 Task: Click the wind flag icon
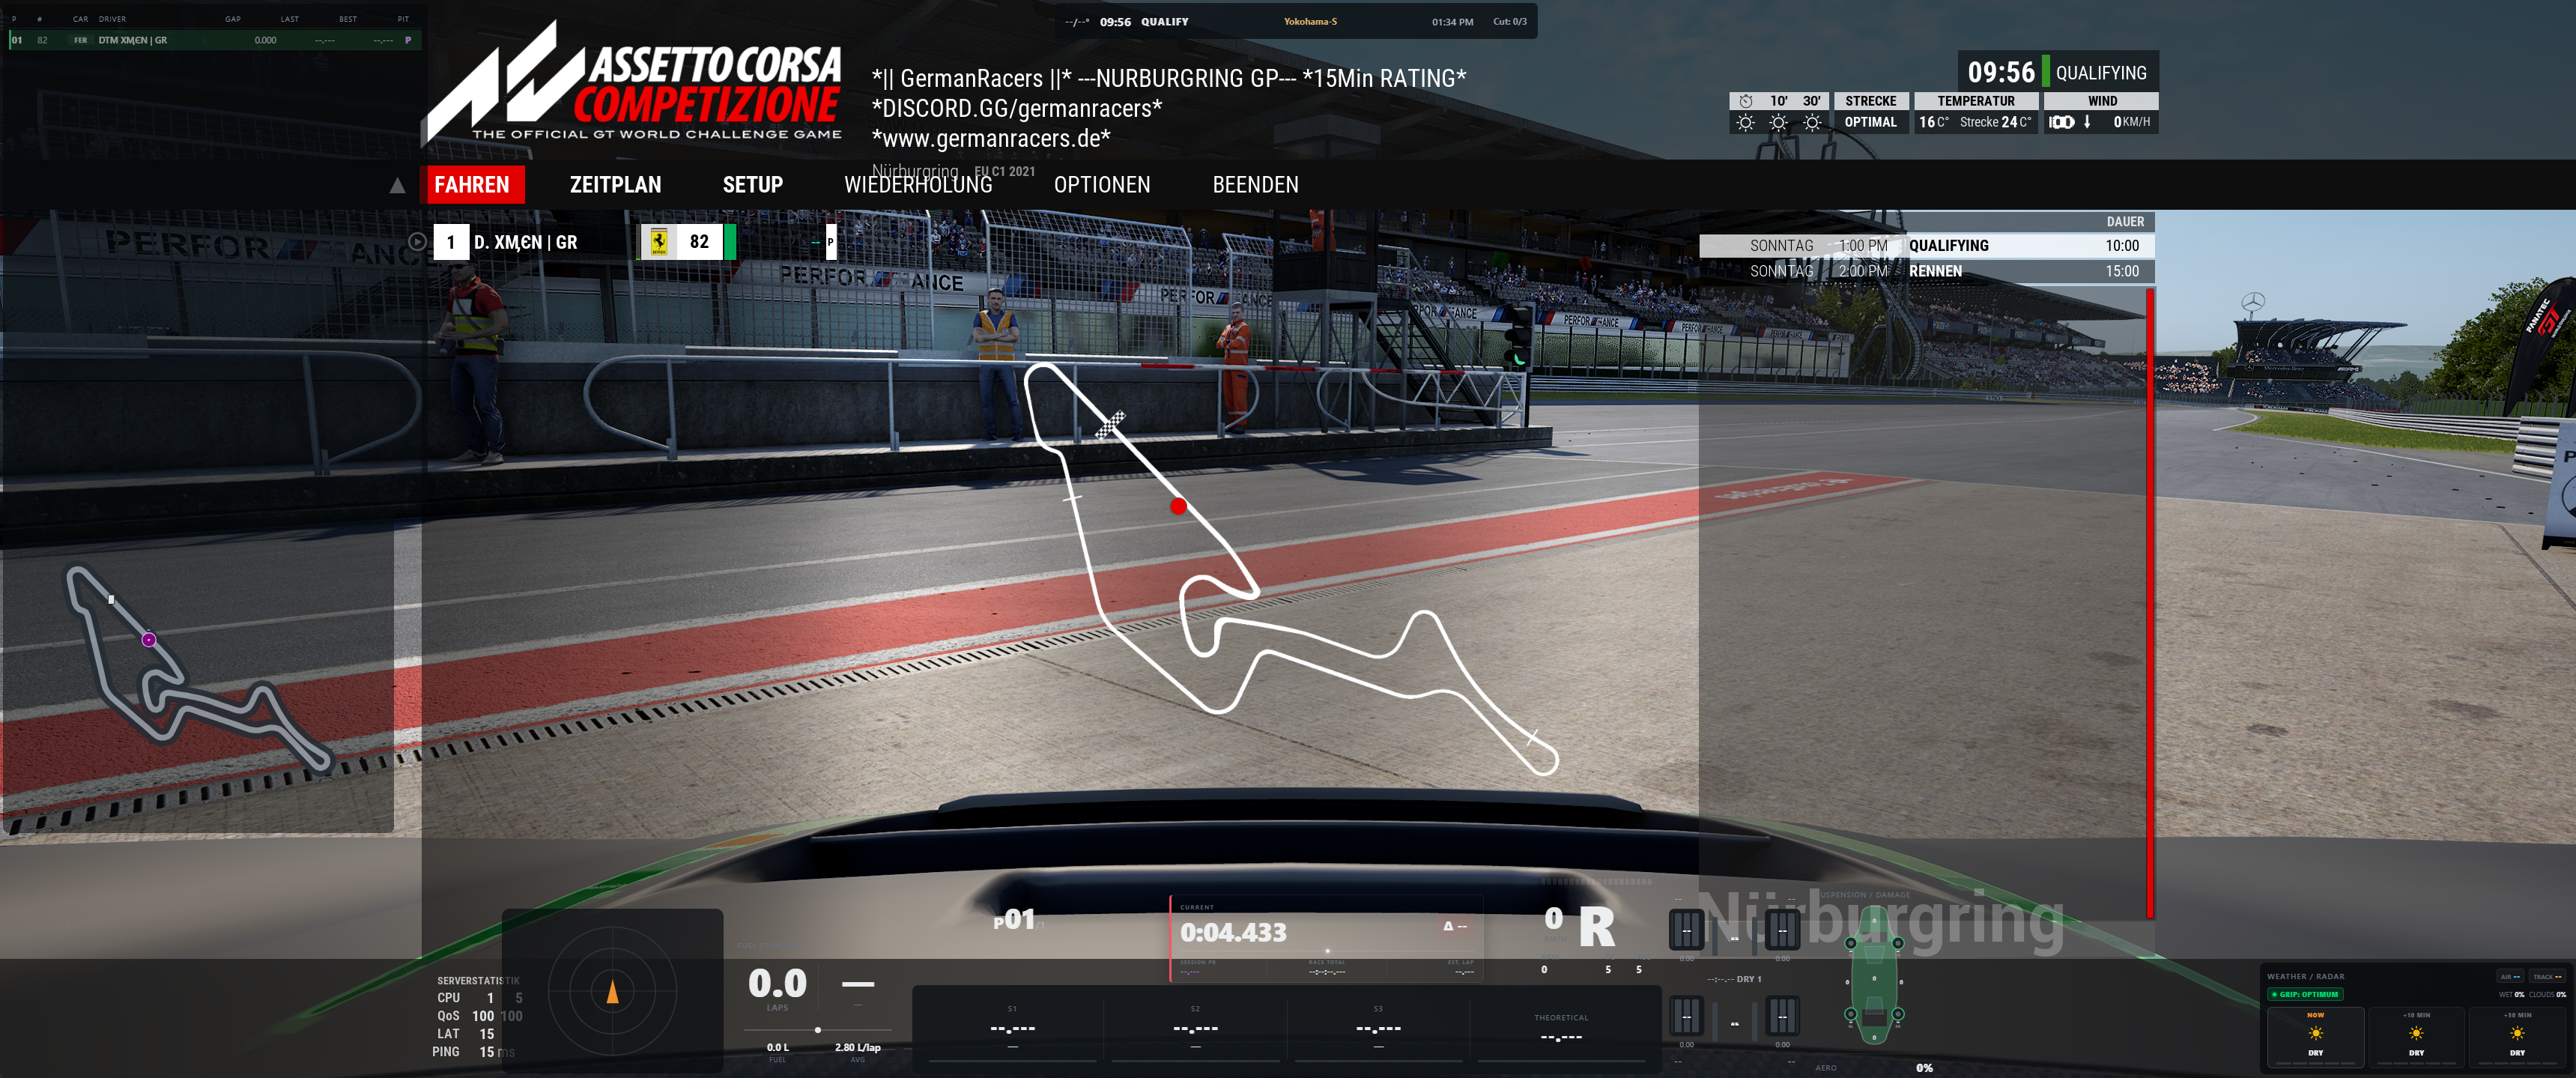[2061, 123]
